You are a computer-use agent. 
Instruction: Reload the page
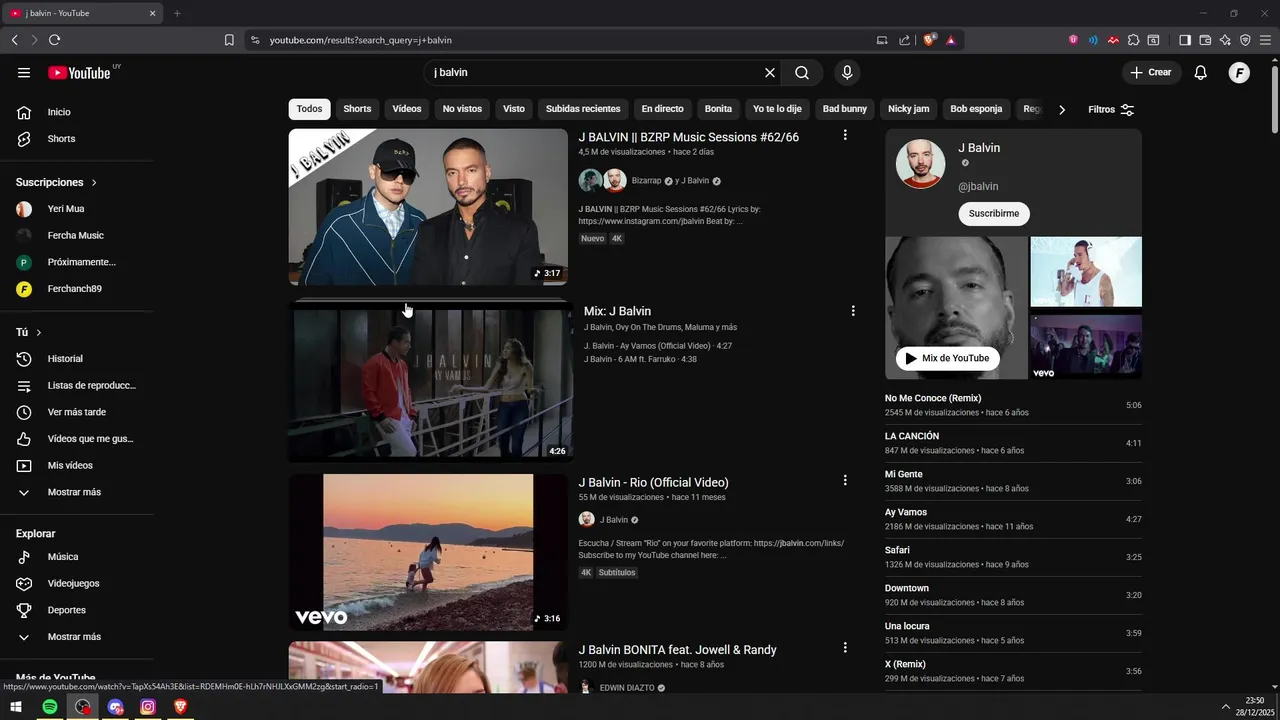(54, 40)
